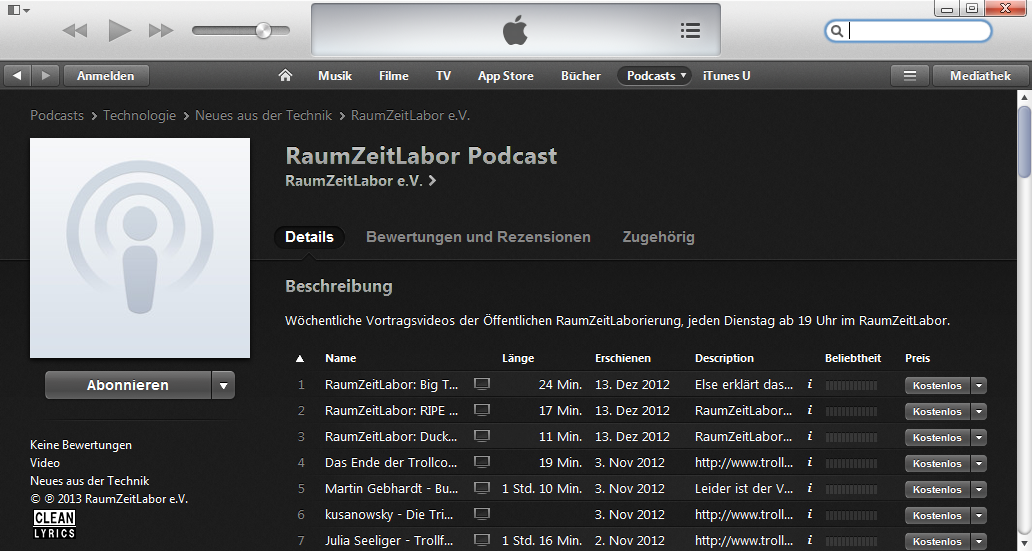Screen dimensions: 1032x551
Task: Open the store menu hamburger icon
Action: 910,76
